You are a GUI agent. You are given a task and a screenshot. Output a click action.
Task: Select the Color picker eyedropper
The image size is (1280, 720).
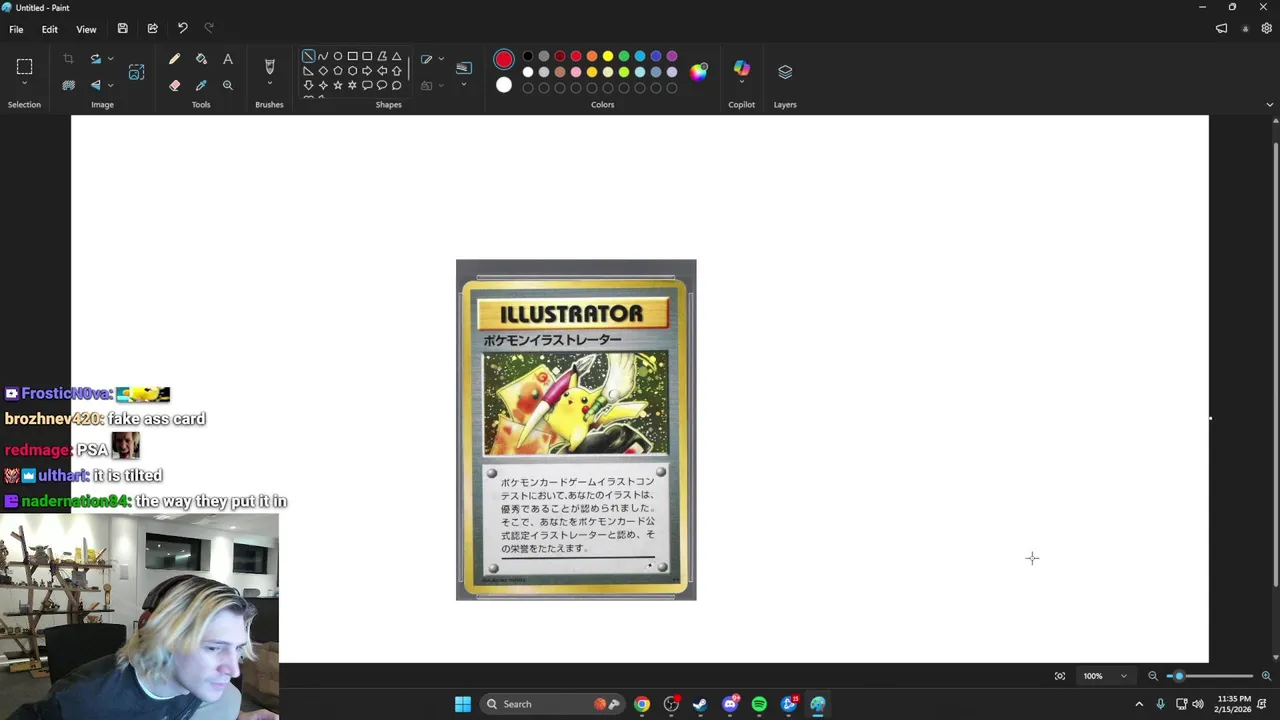point(201,85)
